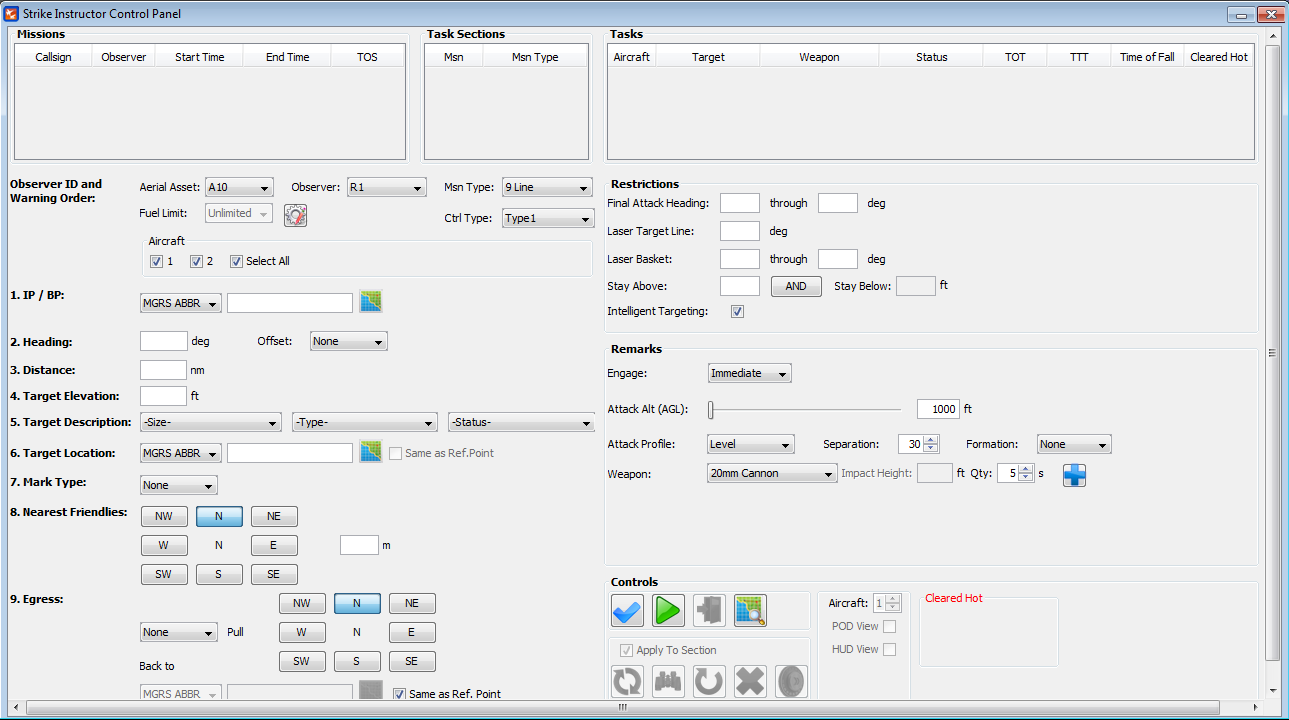The image size is (1289, 720).
Task: Open the map picker beside Target Location field
Action: tap(371, 452)
